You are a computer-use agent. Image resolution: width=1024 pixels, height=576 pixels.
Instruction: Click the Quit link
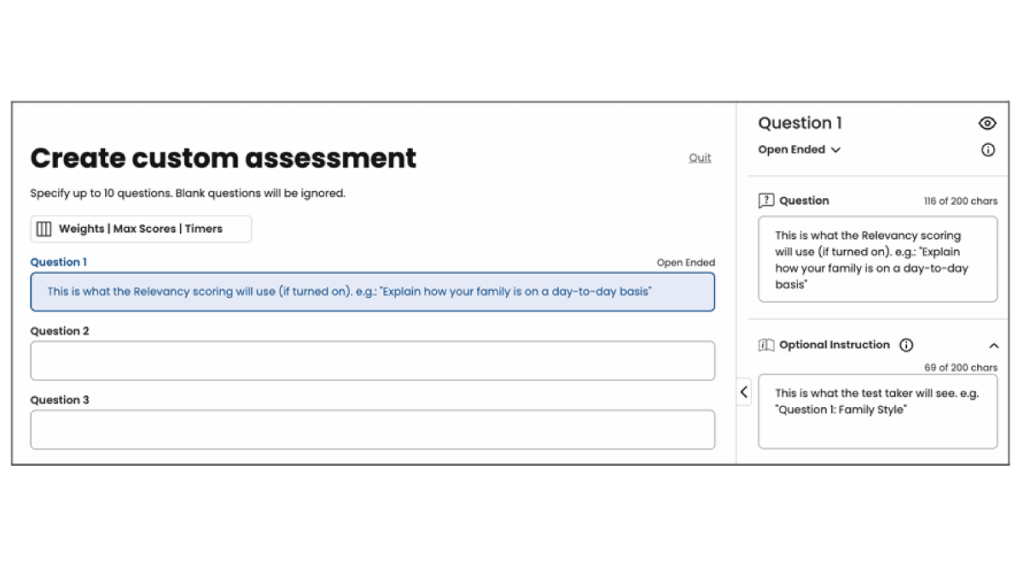[700, 158]
